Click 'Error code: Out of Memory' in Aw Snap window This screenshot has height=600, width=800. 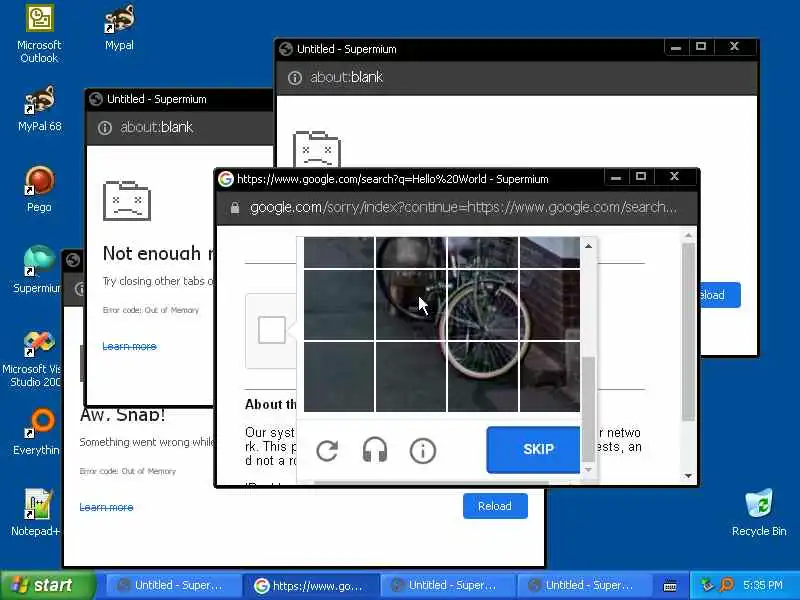(128, 471)
